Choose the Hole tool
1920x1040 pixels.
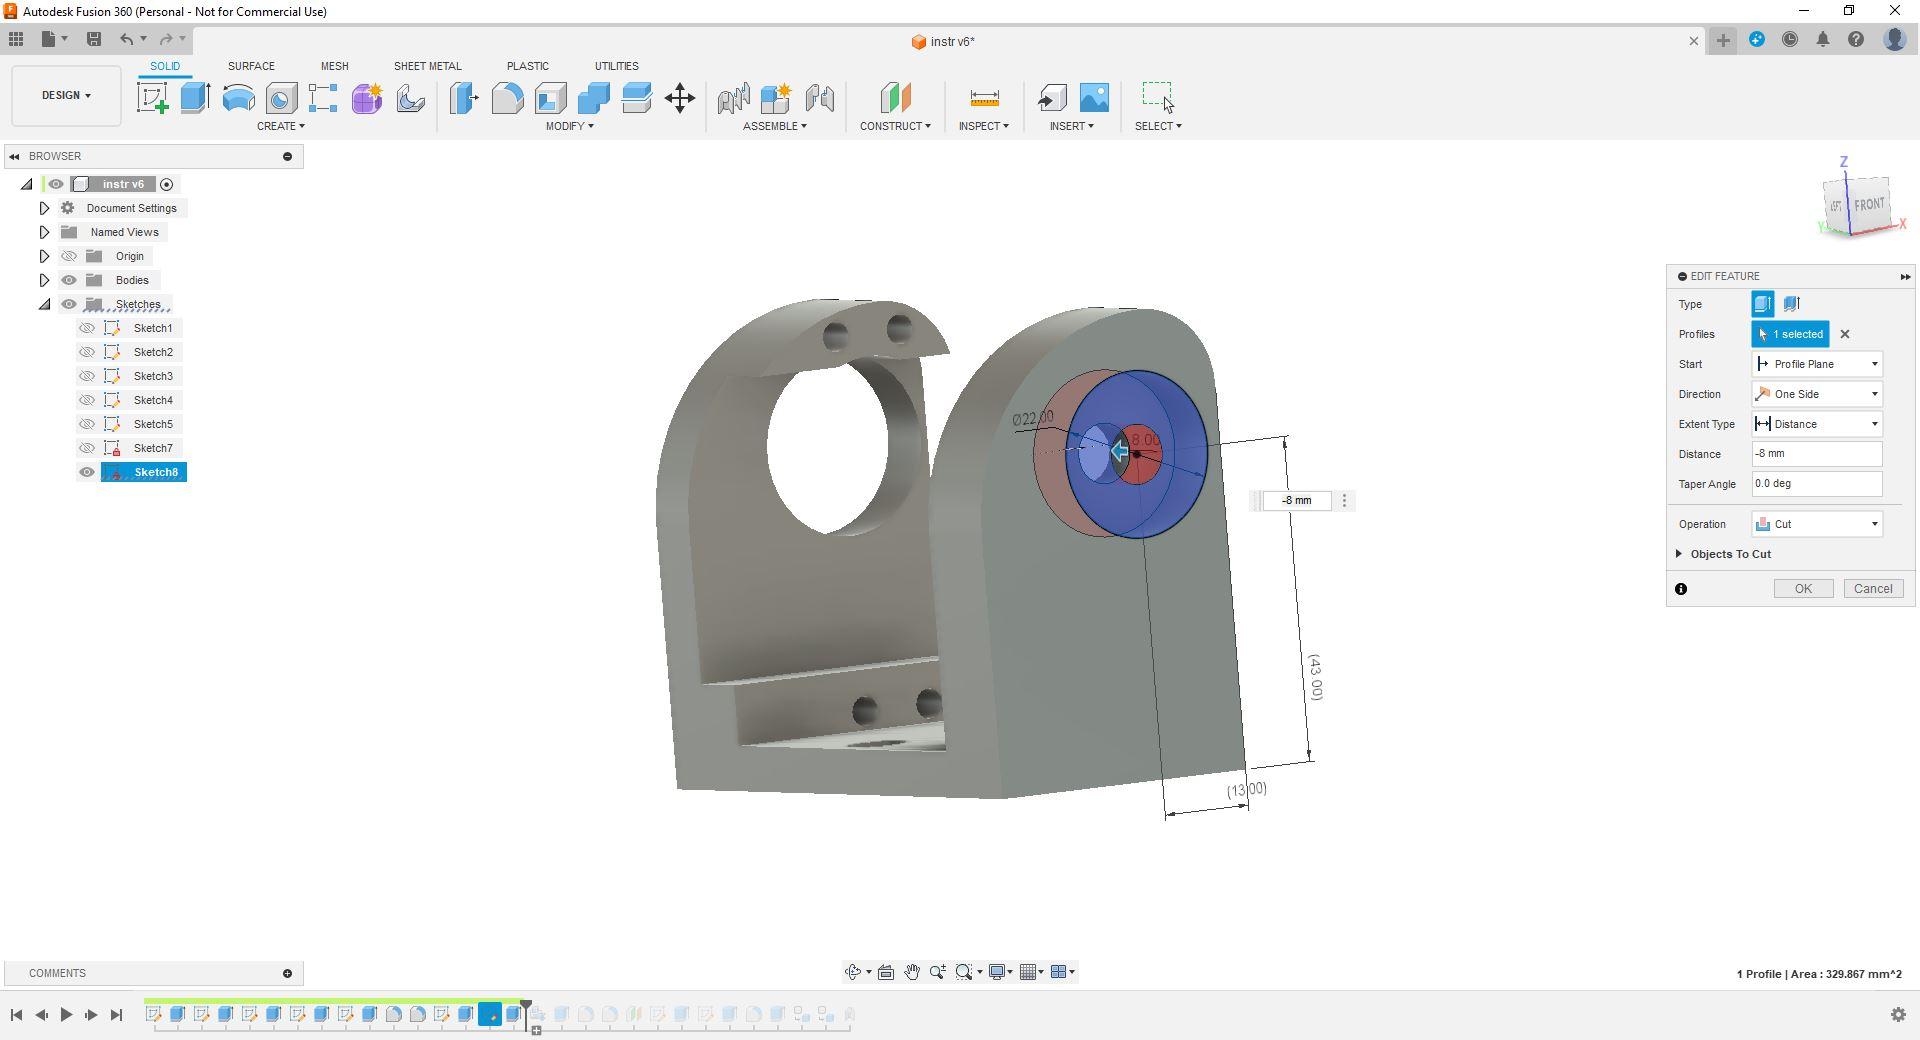point(281,98)
